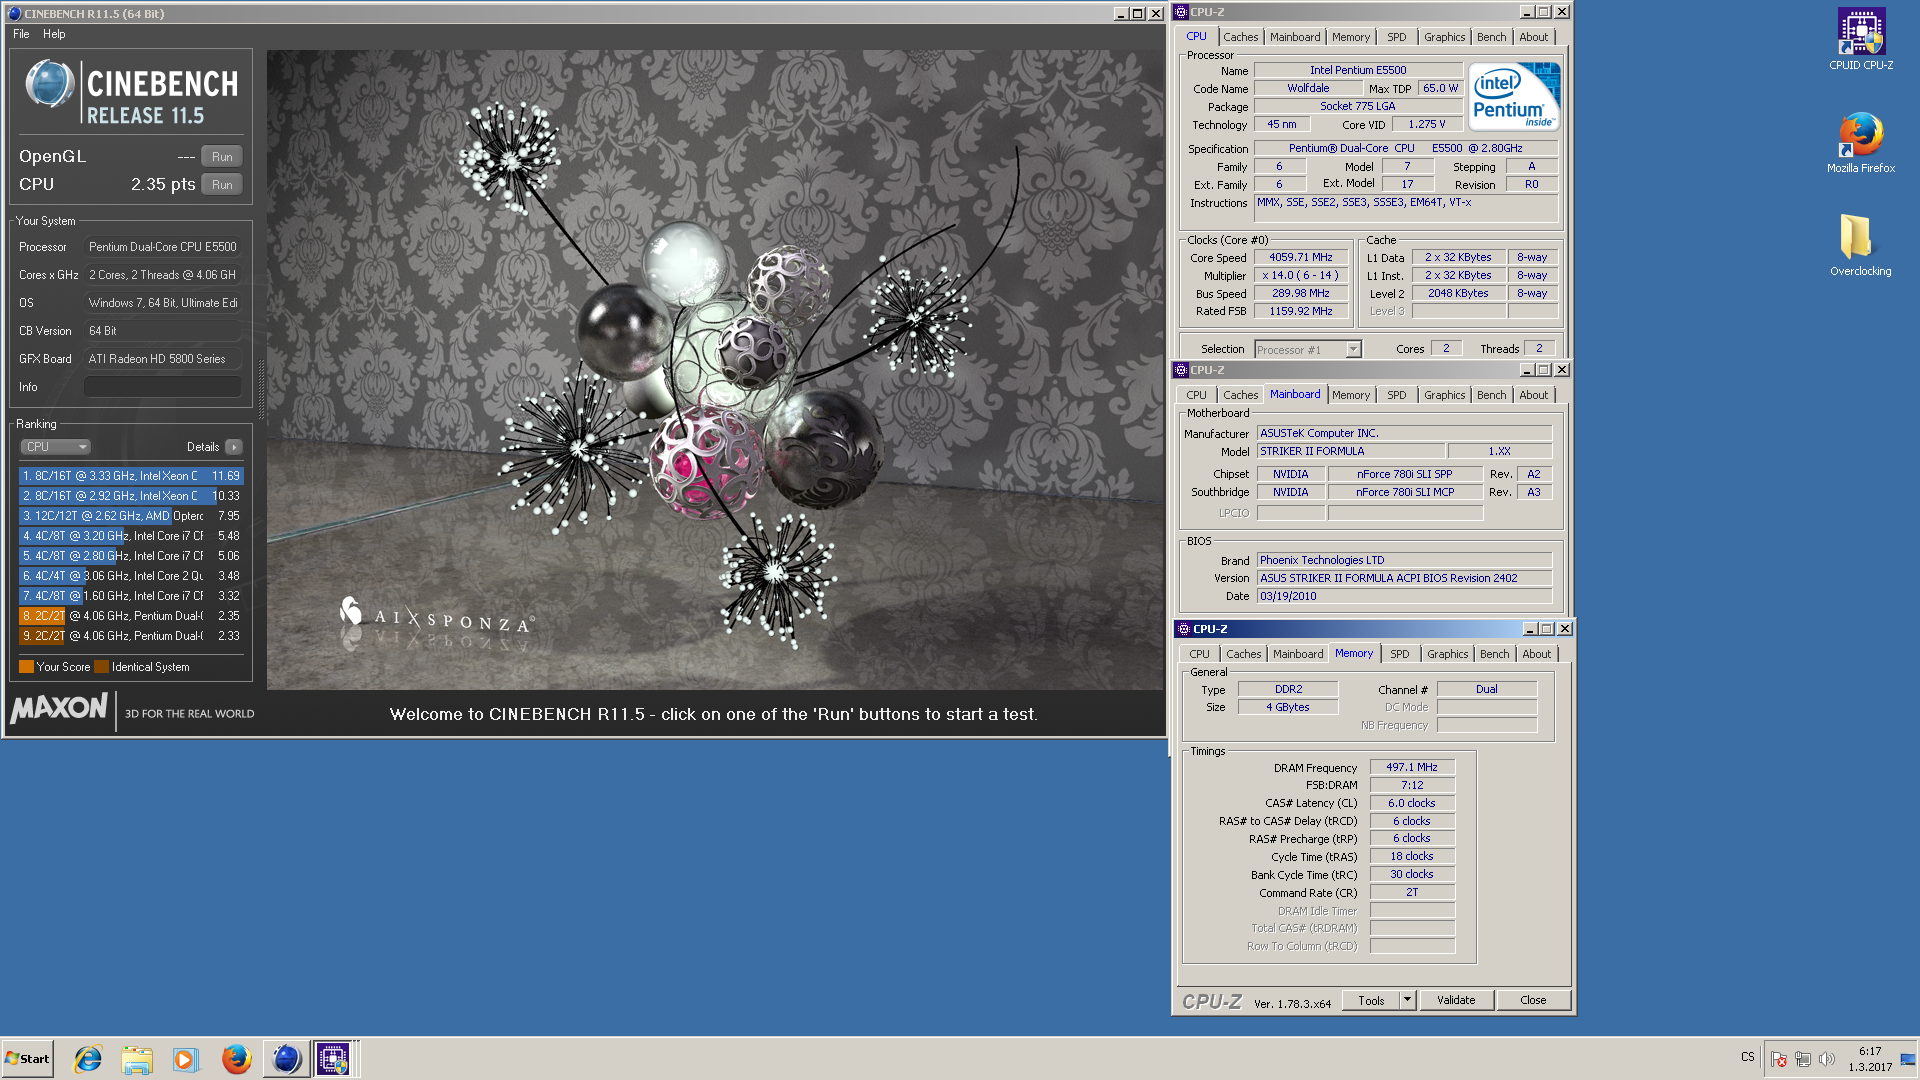
Task: Open Windows Media Player from taskbar
Action: pos(185,1059)
